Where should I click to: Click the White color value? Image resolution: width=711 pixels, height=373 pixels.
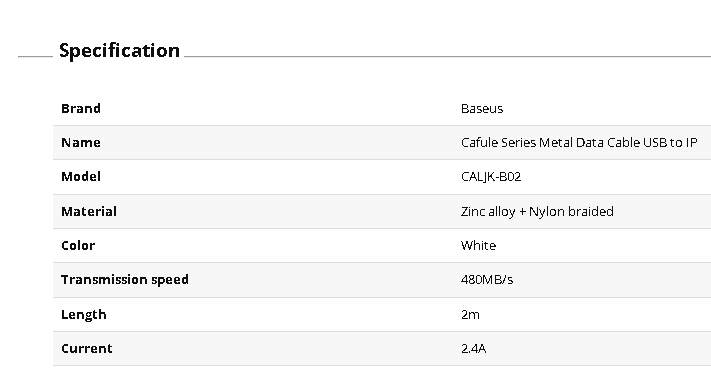478,246
